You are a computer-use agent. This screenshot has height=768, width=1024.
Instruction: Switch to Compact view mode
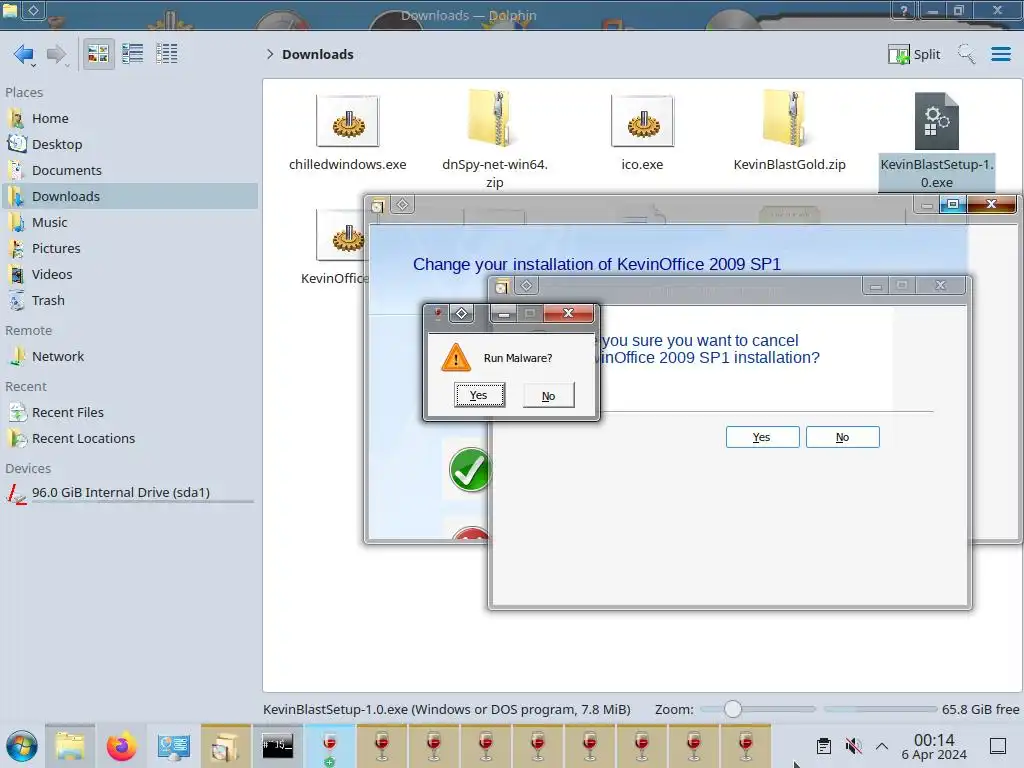[x=133, y=54]
